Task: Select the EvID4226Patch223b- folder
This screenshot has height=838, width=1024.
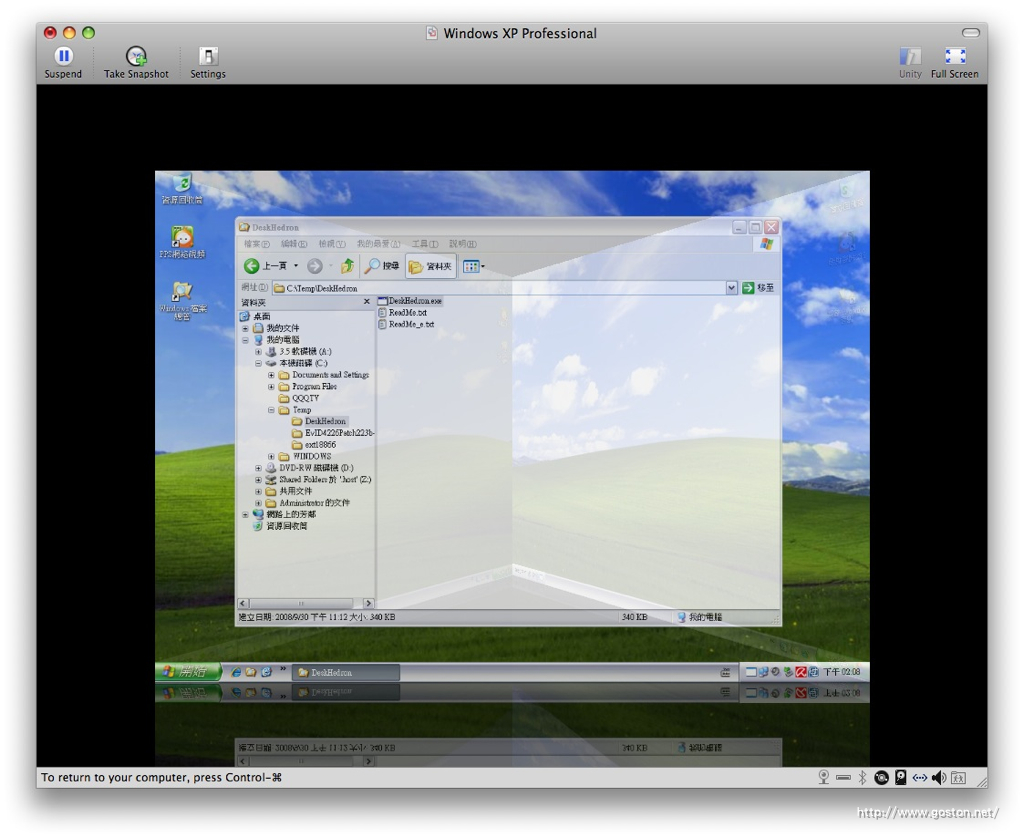Action: click(333, 433)
